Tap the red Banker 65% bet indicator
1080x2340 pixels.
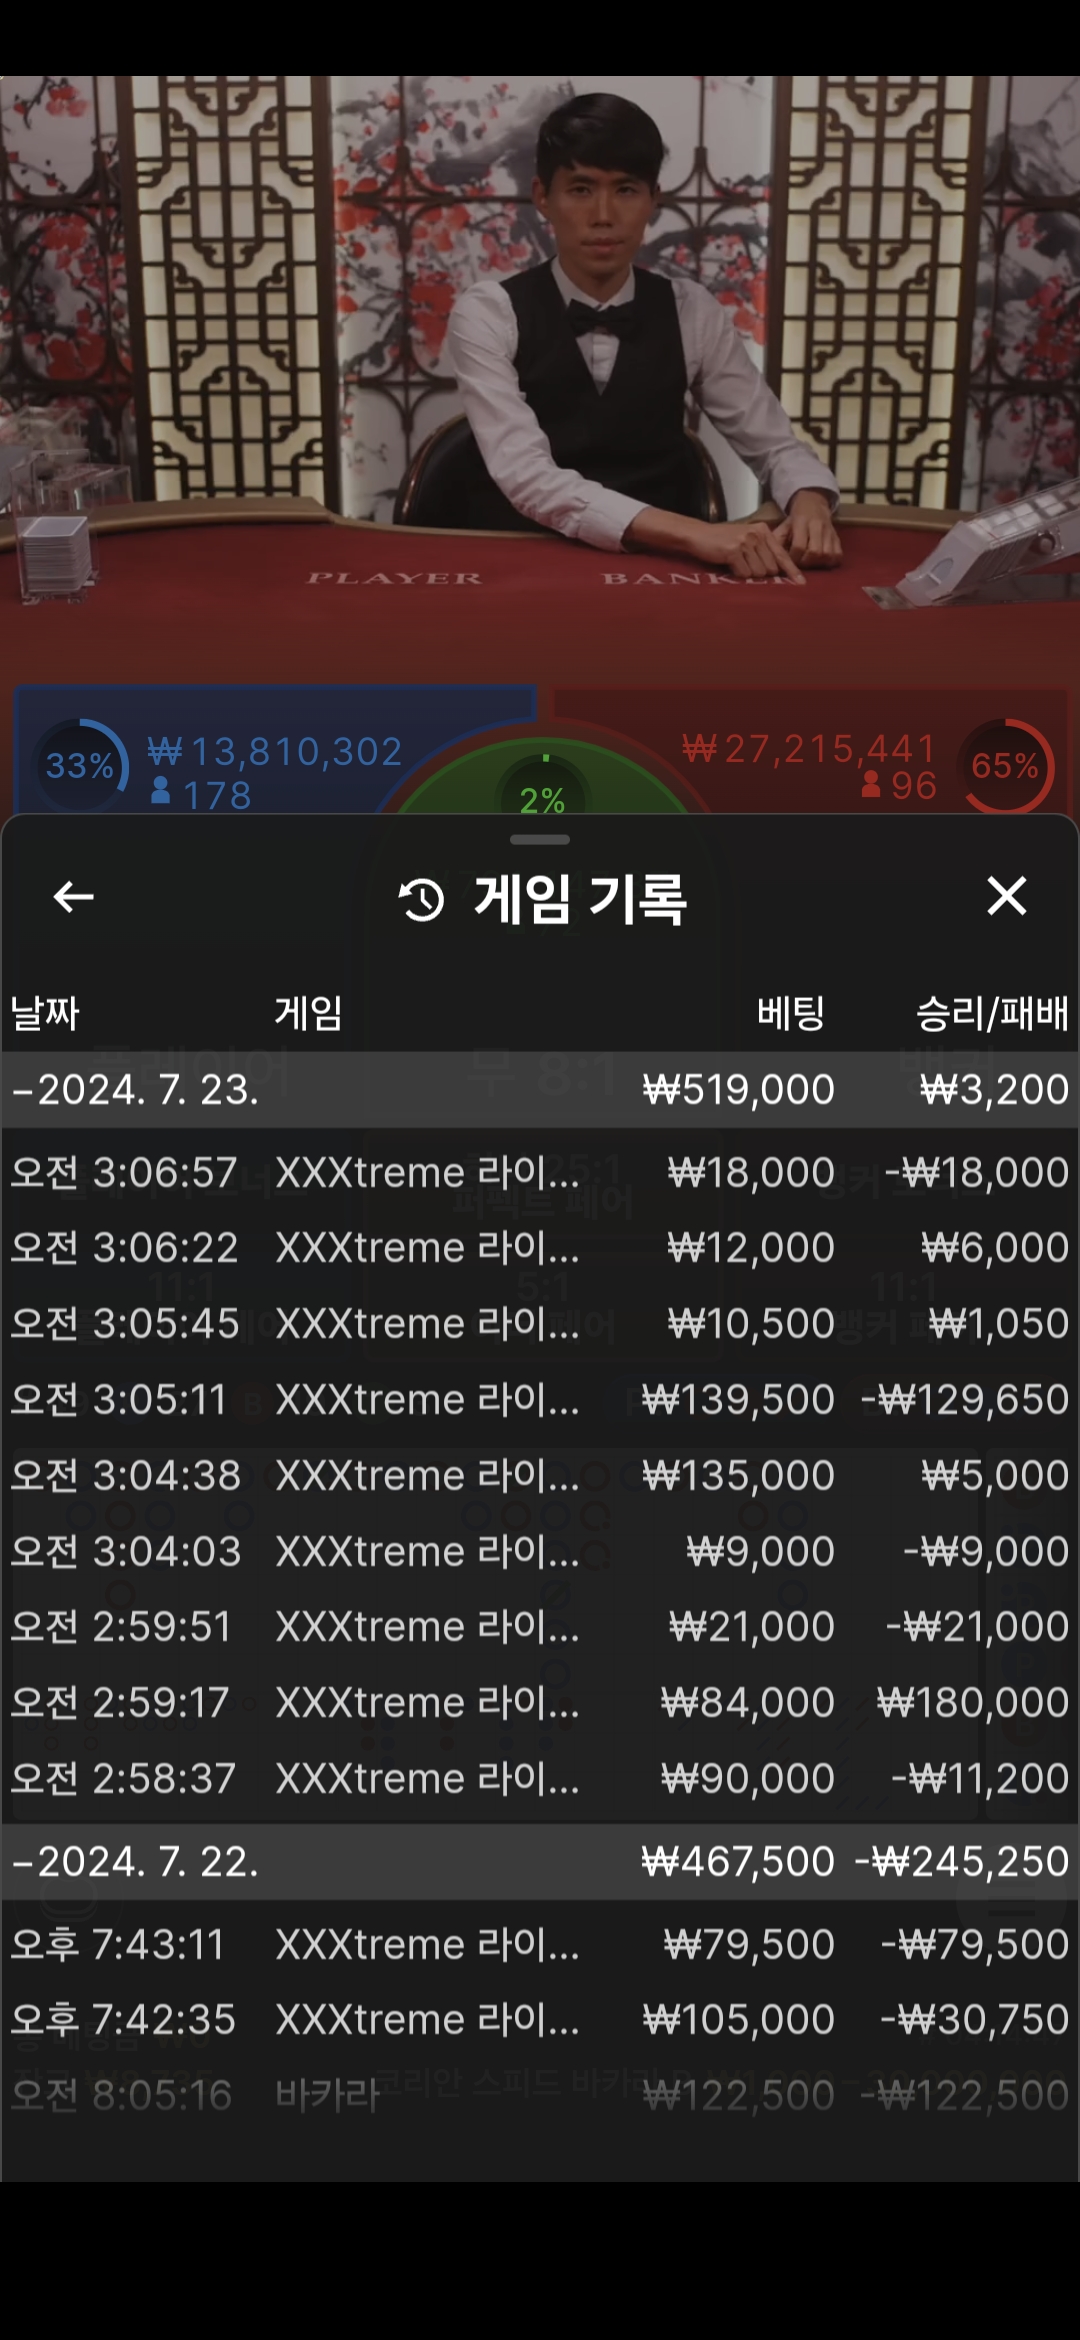(1004, 766)
